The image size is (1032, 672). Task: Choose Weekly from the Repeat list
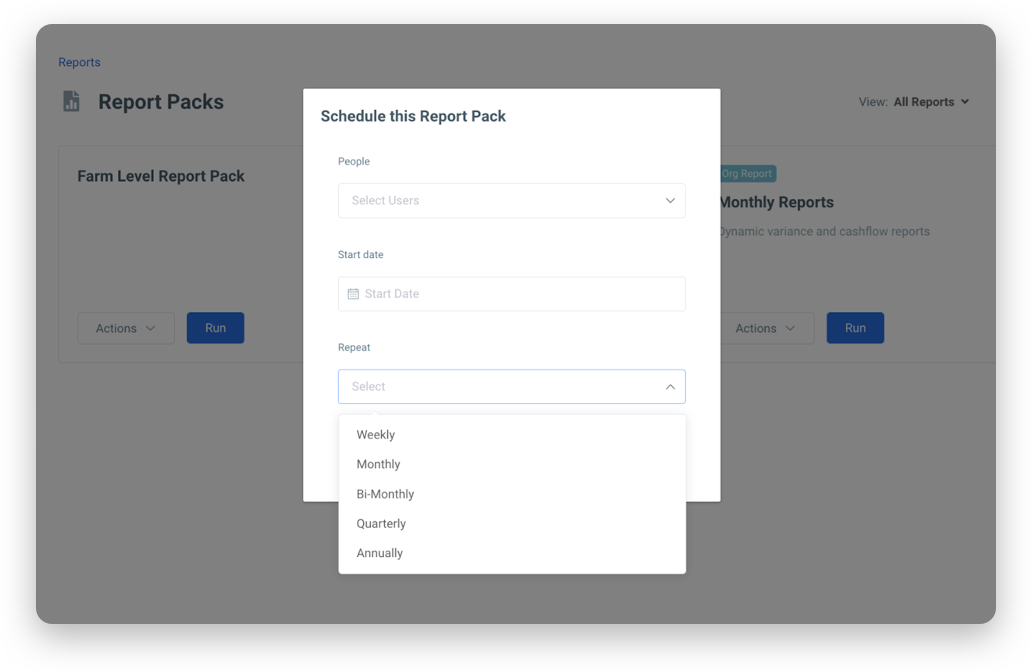pyautogui.click(x=511, y=434)
